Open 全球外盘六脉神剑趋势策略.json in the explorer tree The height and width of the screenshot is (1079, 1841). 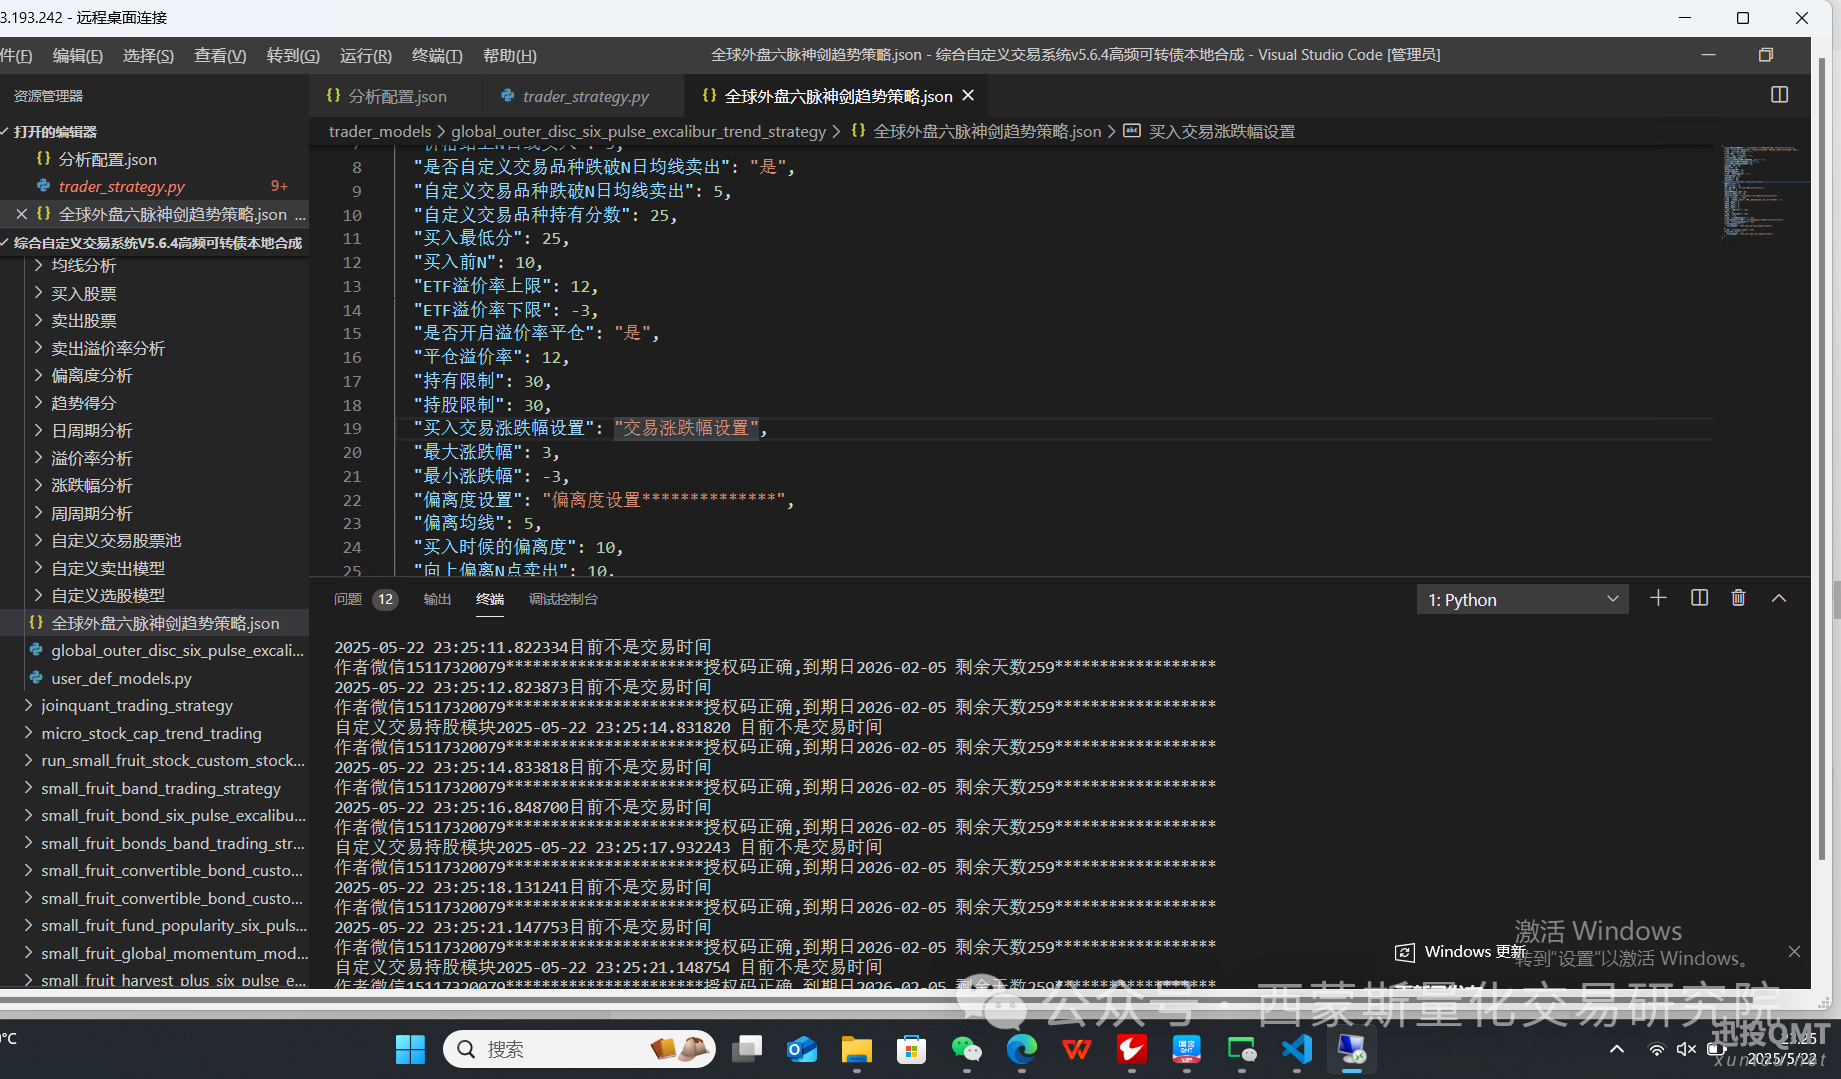pyautogui.click(x=165, y=623)
